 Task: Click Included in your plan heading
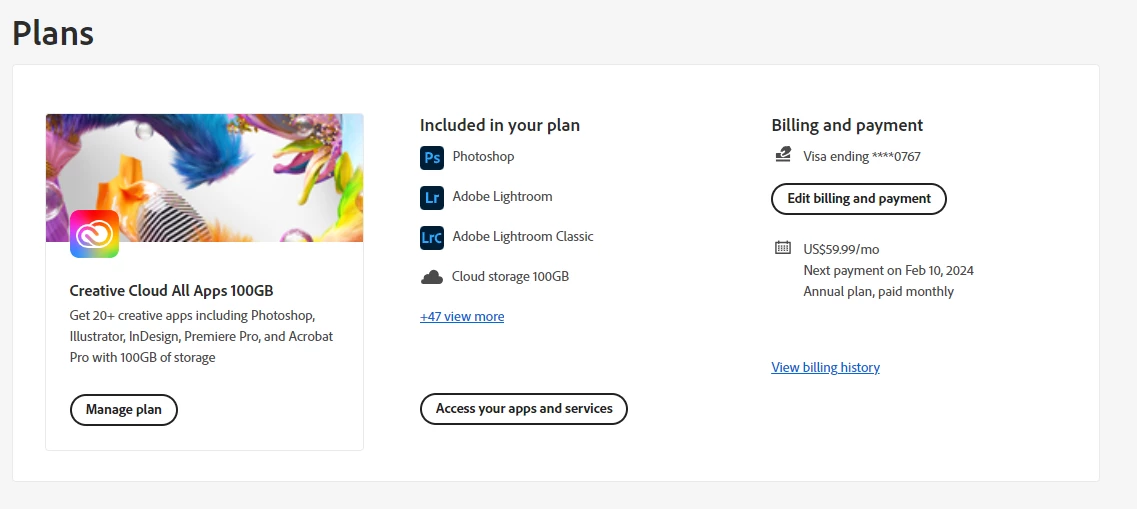(500, 125)
